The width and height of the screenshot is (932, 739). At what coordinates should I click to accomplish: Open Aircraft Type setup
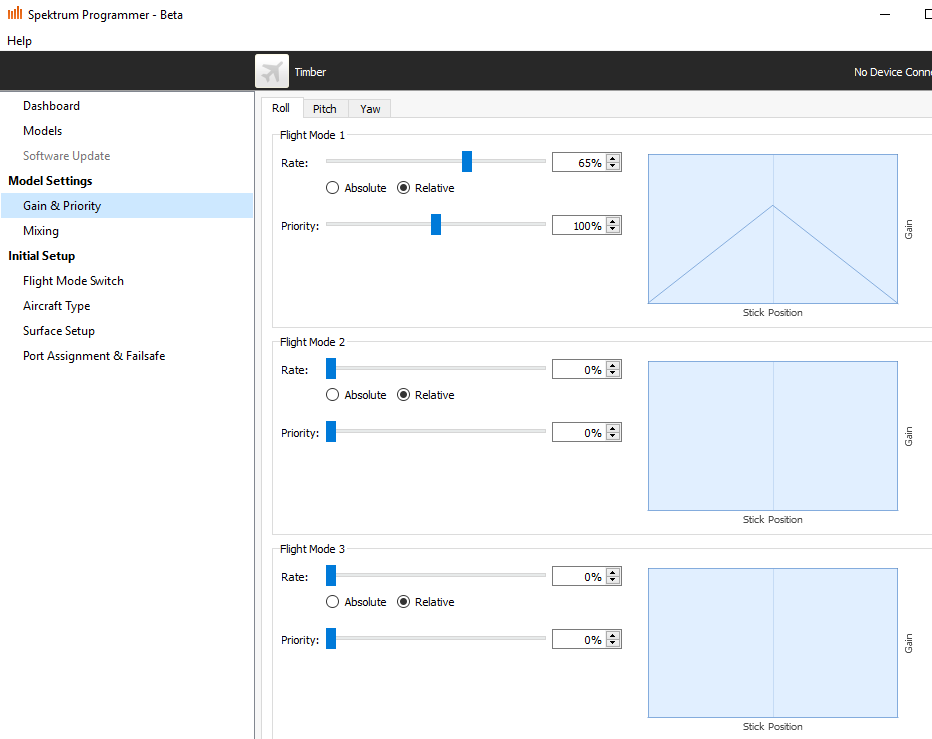click(x=56, y=306)
